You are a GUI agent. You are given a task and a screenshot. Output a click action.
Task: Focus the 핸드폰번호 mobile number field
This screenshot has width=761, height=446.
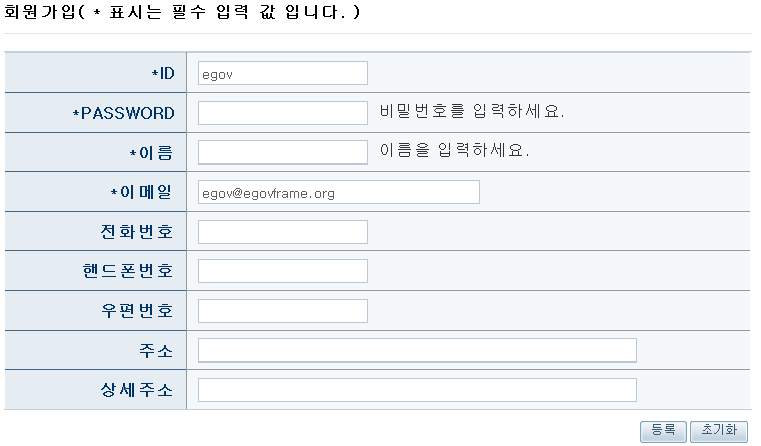tap(282, 271)
